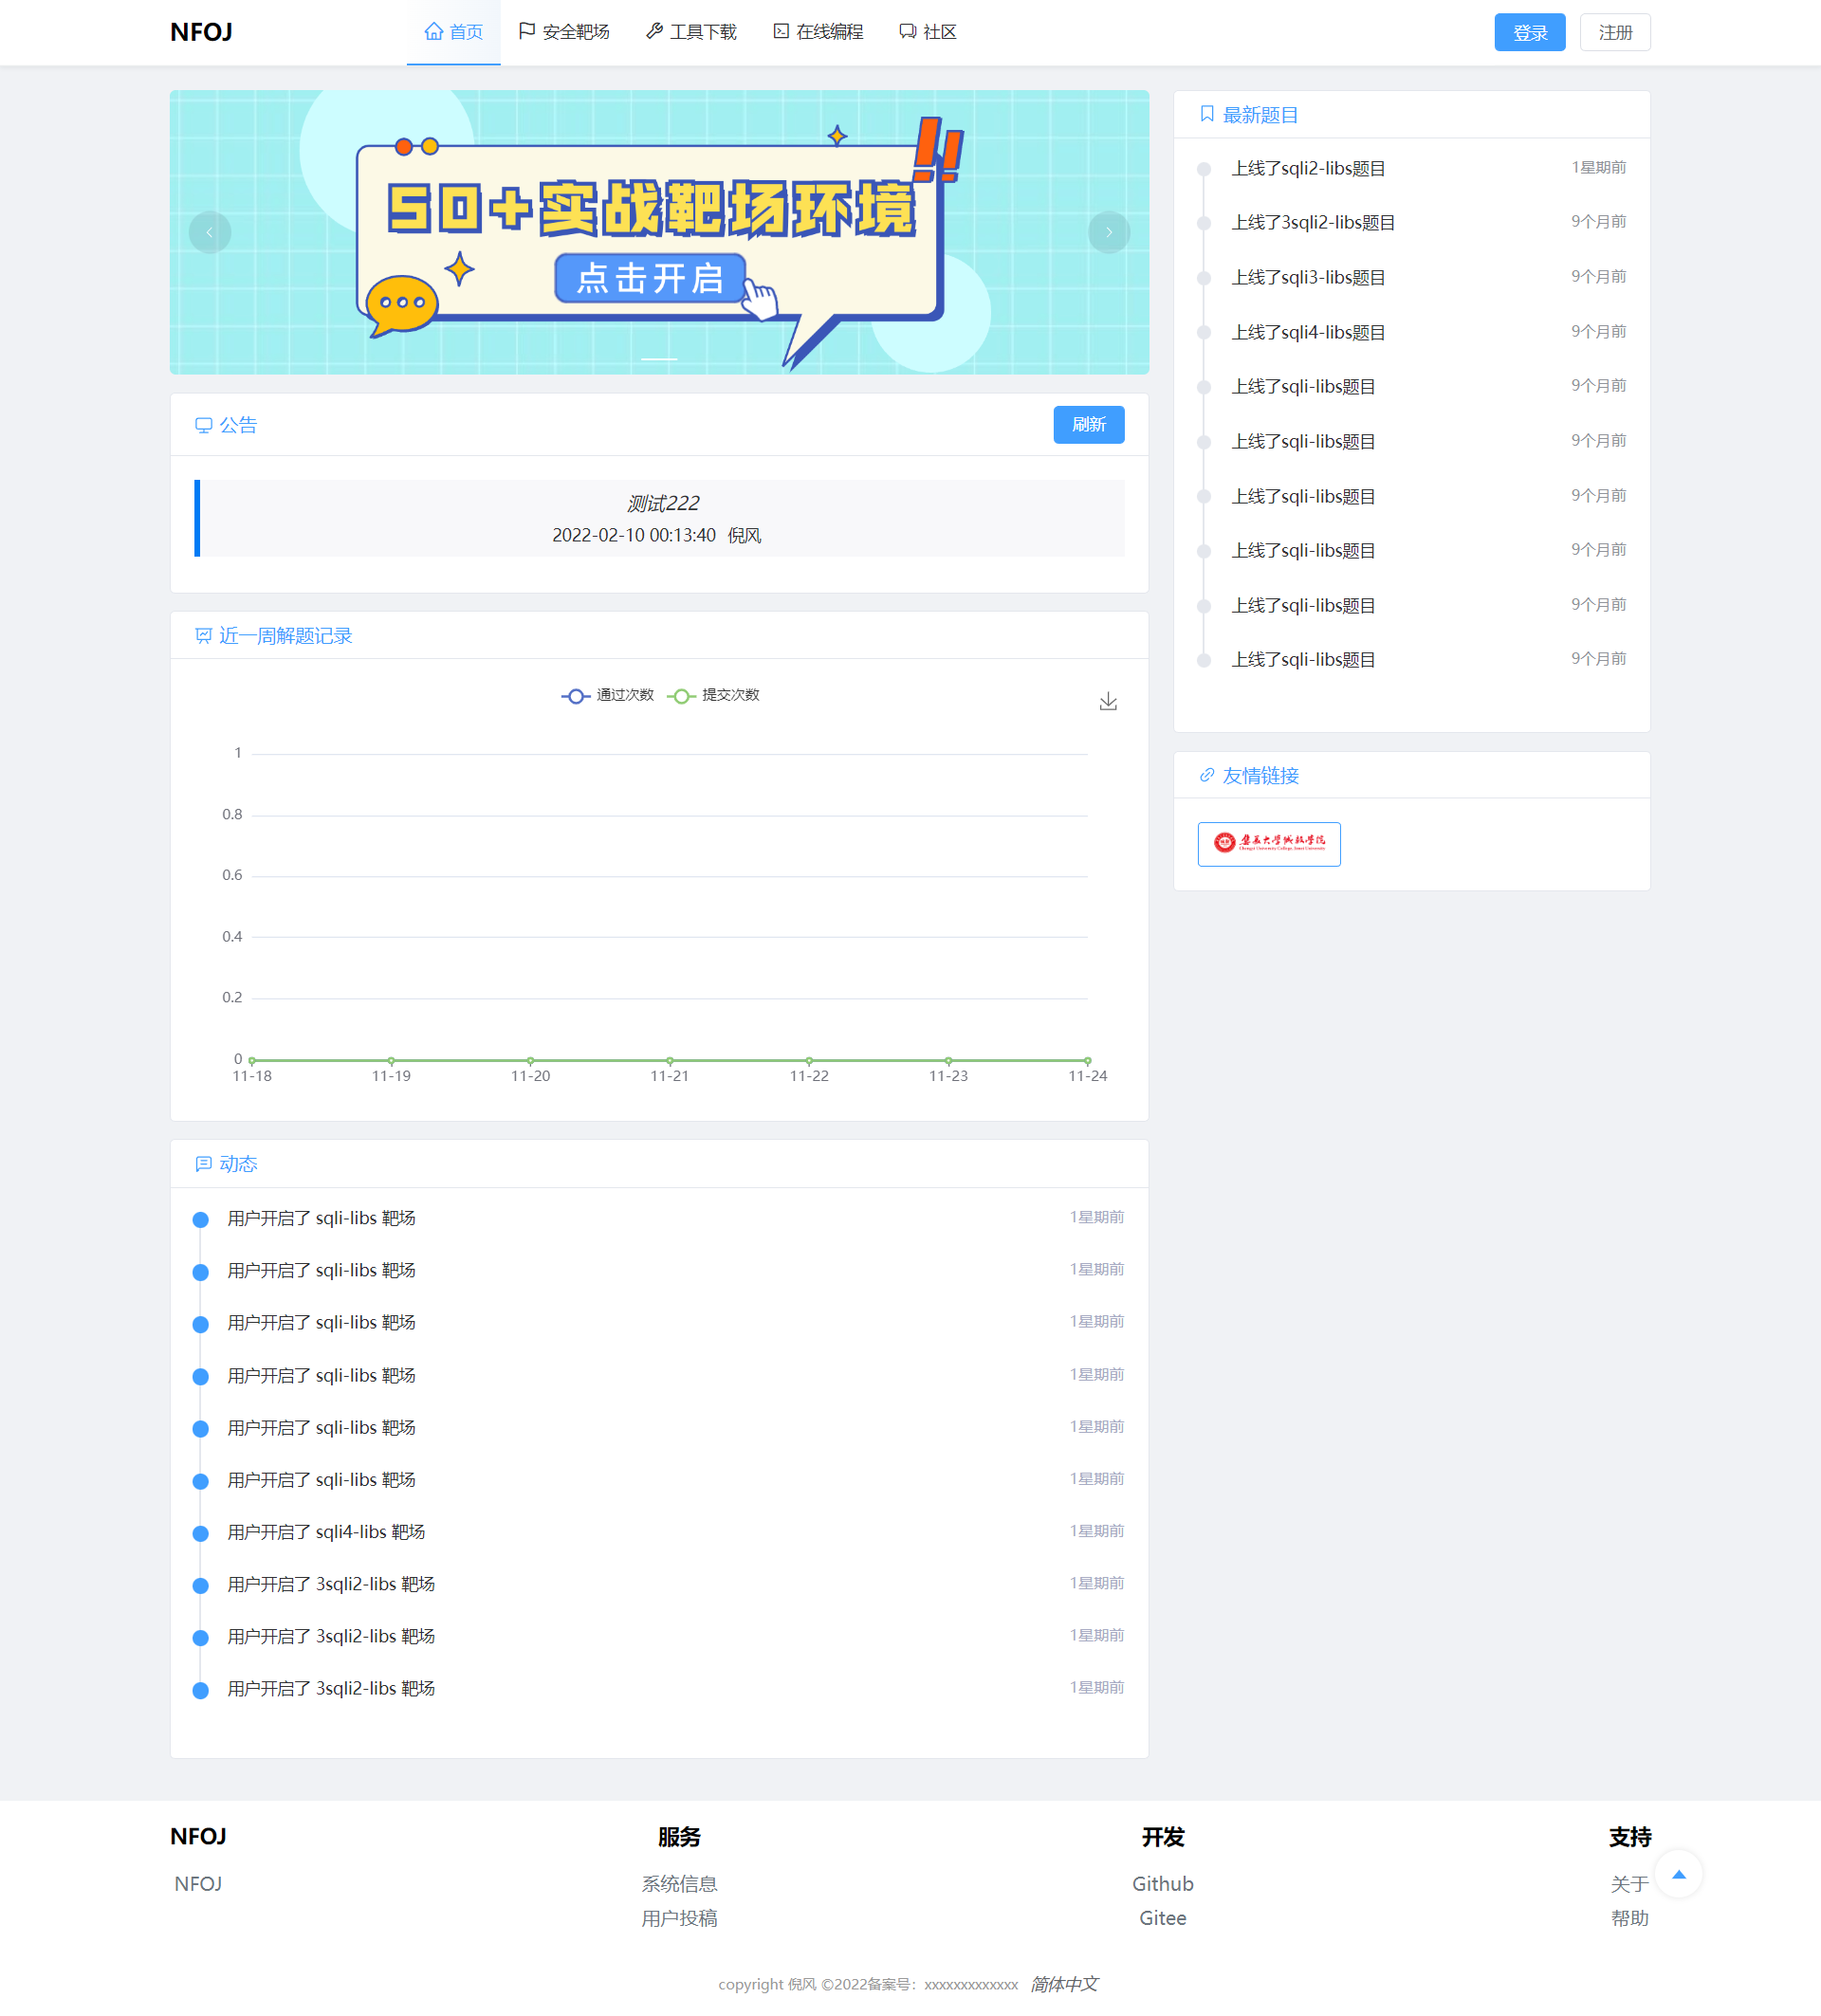Image resolution: width=1821 pixels, height=2016 pixels.
Task: Open the 工具下载 menu item
Action: point(691,32)
